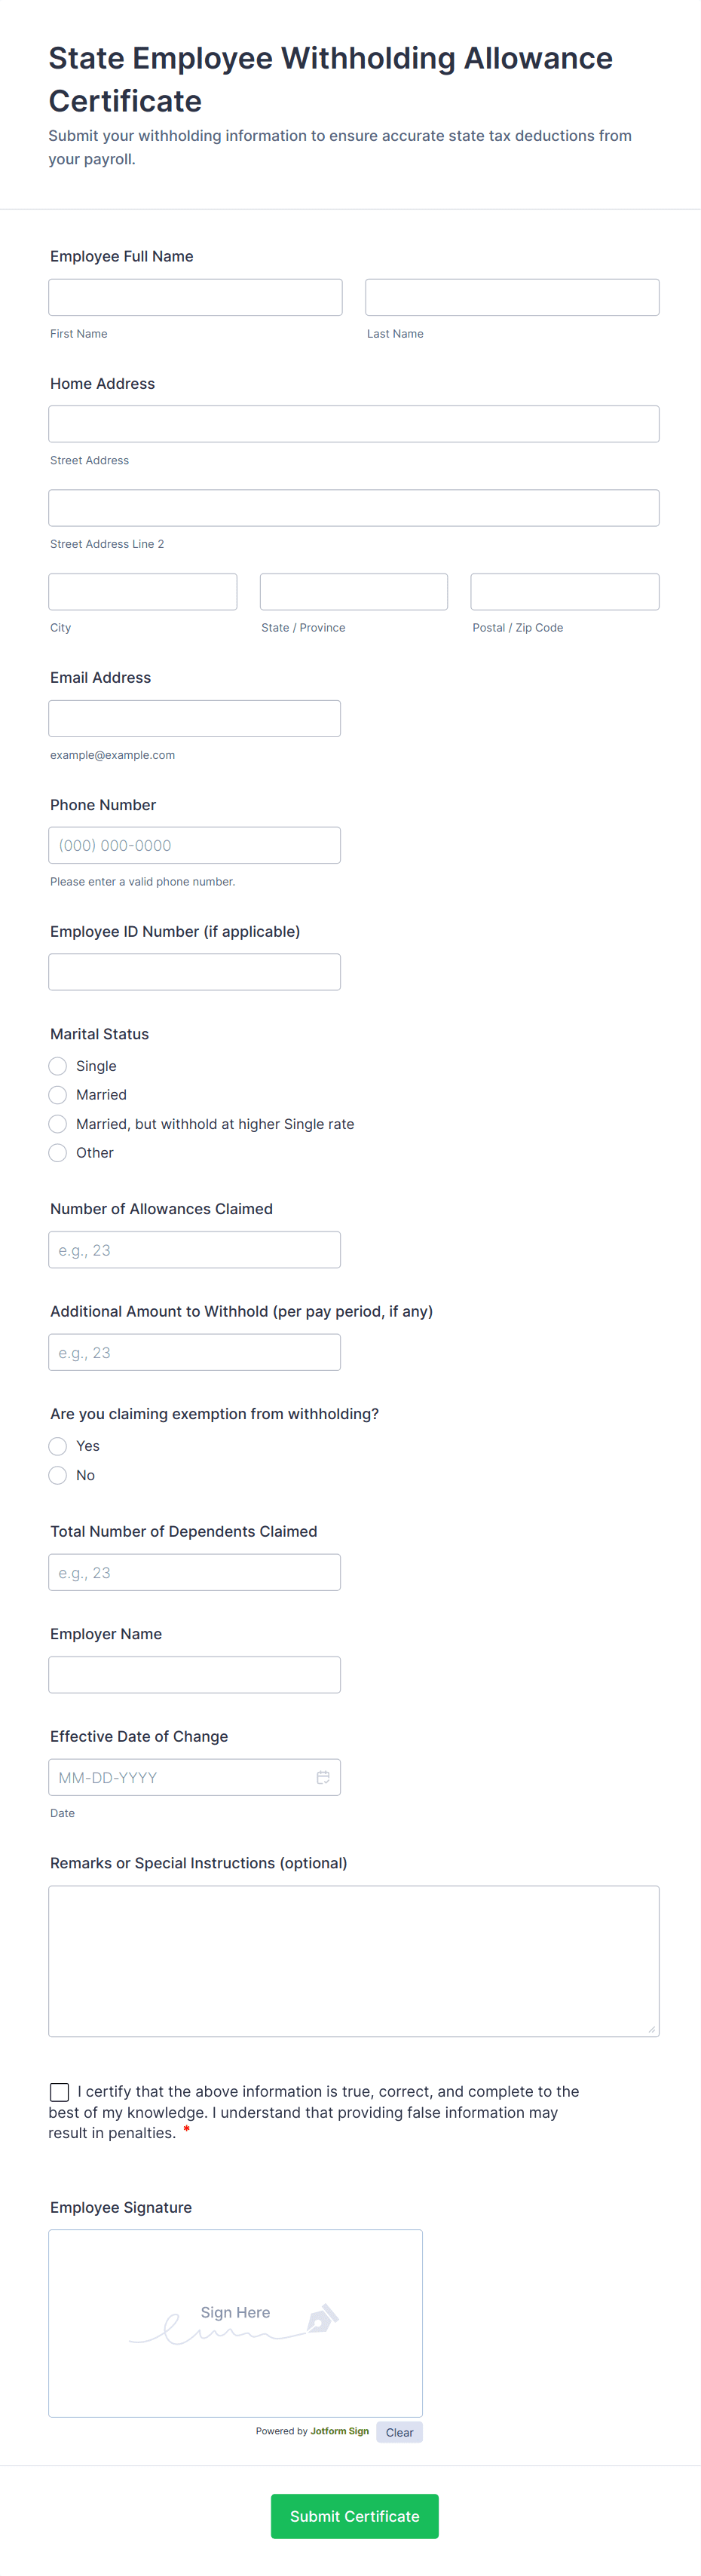
Task: Check the certification agreement checkbox
Action: 60,2092
